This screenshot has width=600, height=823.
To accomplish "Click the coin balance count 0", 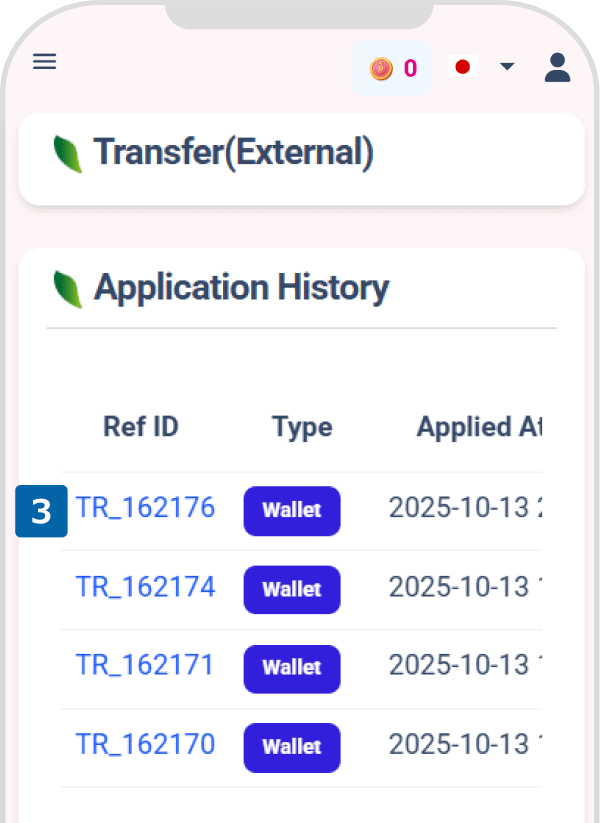I will [x=410, y=69].
